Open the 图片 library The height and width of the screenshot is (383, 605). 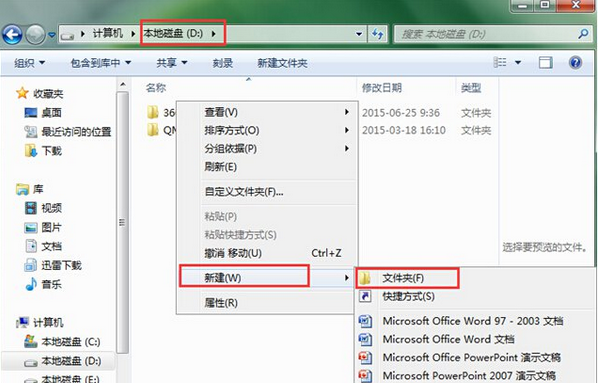click(43, 227)
